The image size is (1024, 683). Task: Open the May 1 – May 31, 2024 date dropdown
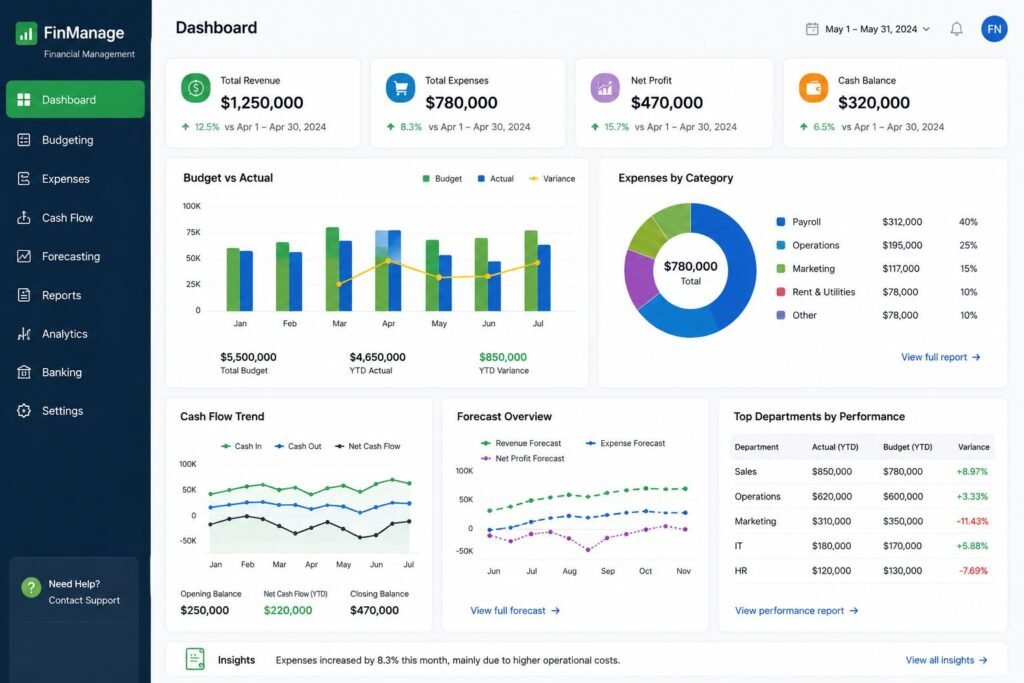pyautogui.click(x=868, y=29)
